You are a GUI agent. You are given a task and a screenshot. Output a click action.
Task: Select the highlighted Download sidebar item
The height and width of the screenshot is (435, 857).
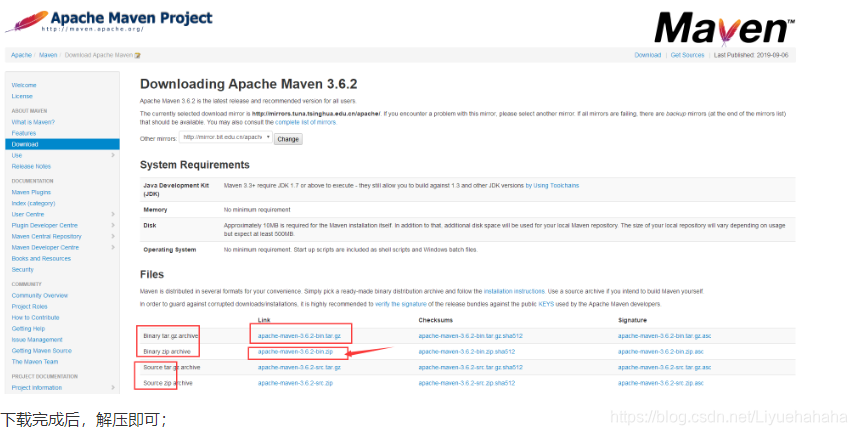[x=62, y=144]
